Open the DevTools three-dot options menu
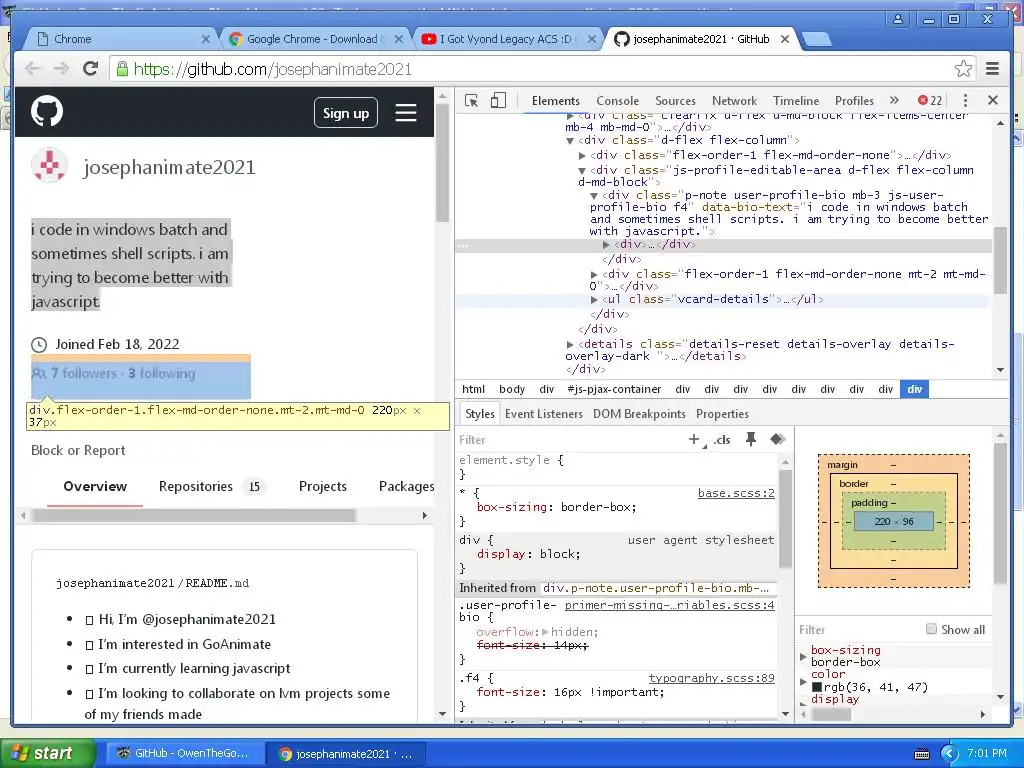 [965, 101]
